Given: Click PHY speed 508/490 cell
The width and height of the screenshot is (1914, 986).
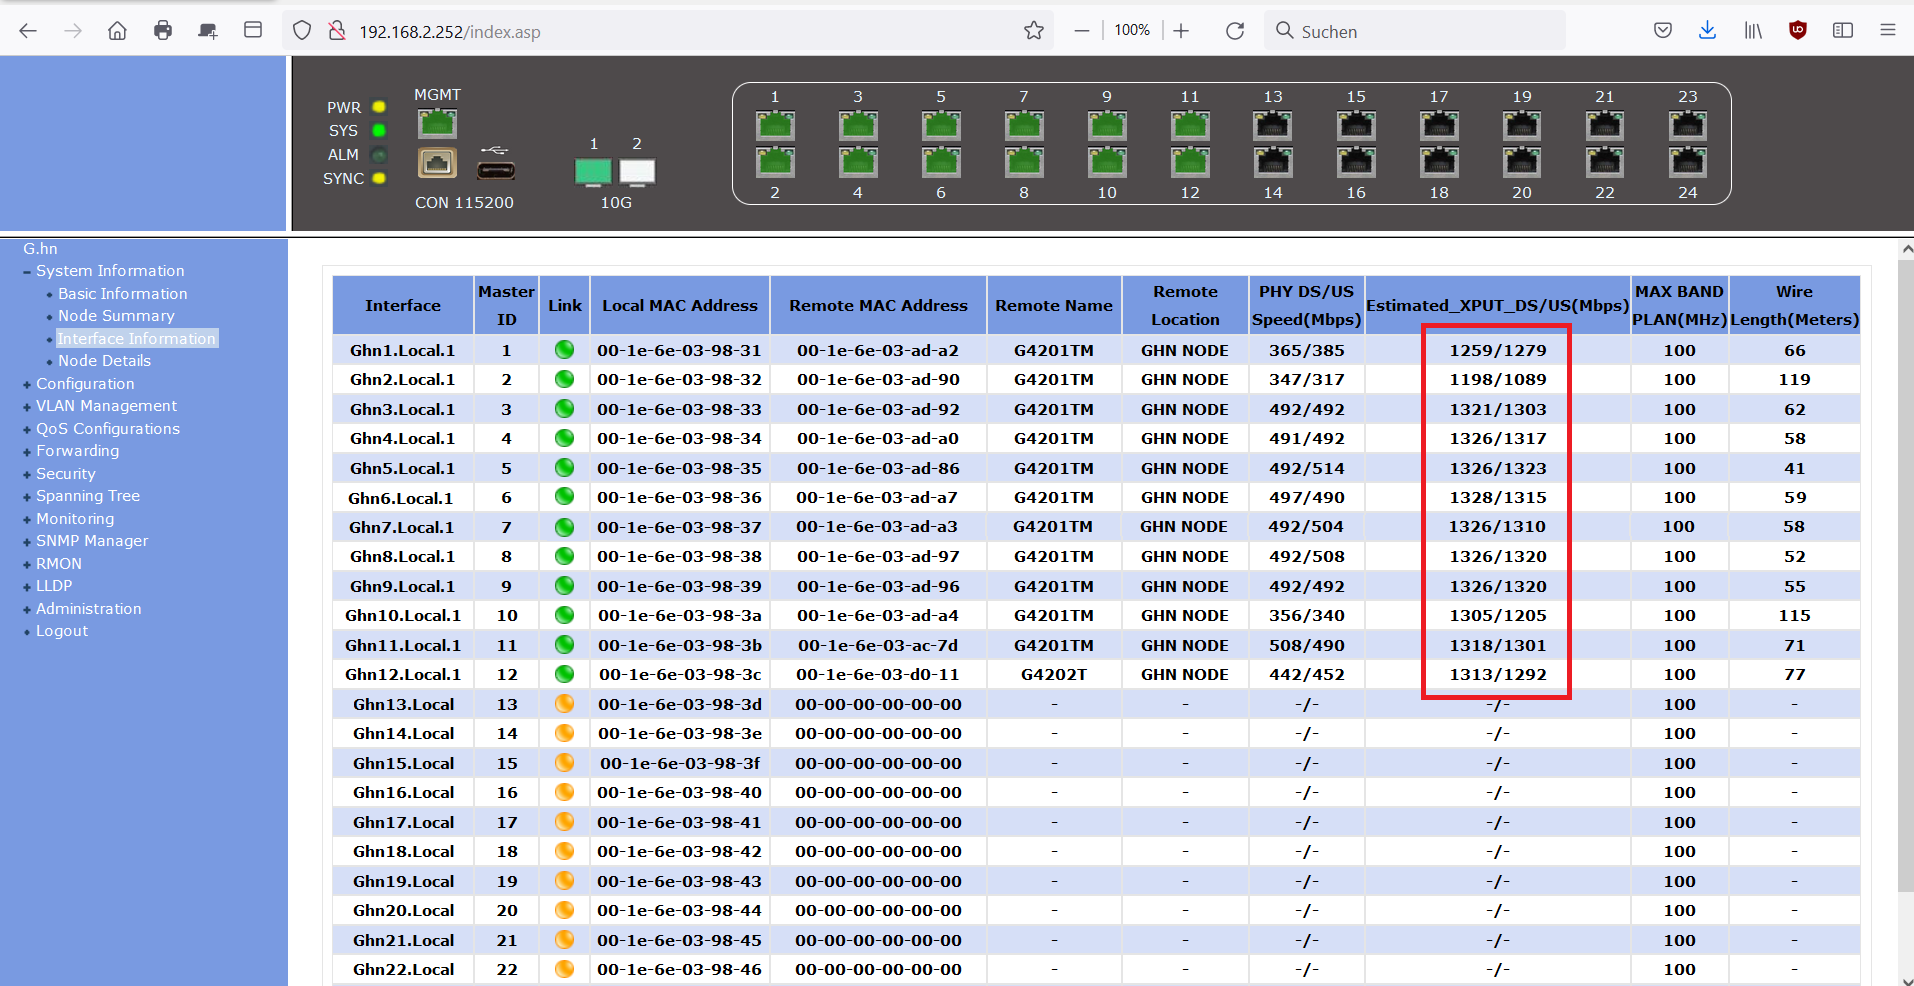Looking at the screenshot, I should (1307, 646).
